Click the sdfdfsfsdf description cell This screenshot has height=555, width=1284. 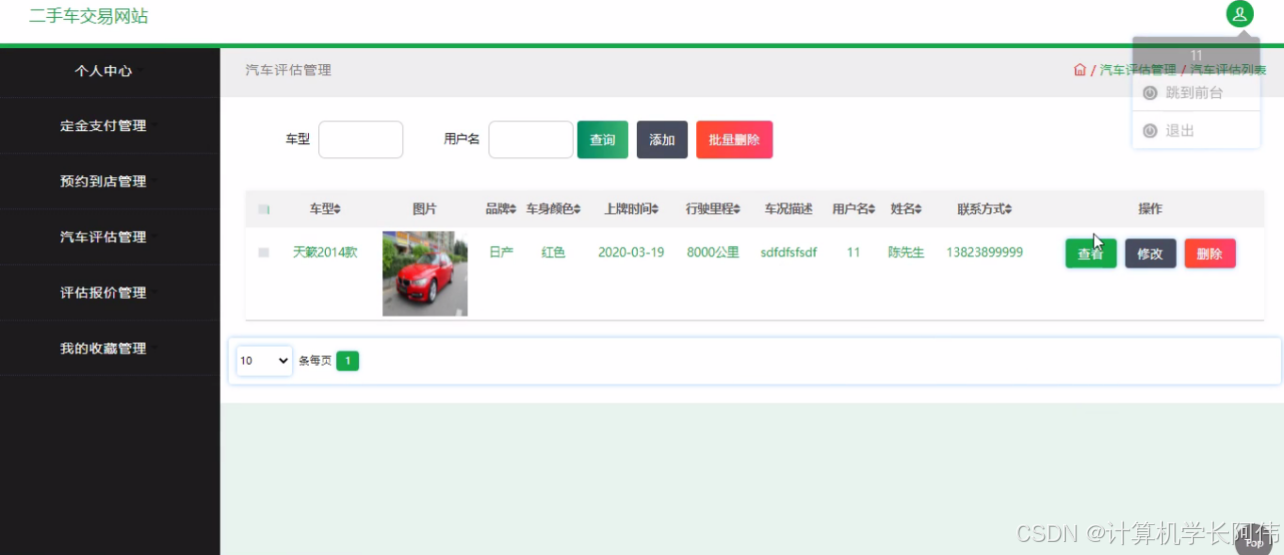(789, 253)
